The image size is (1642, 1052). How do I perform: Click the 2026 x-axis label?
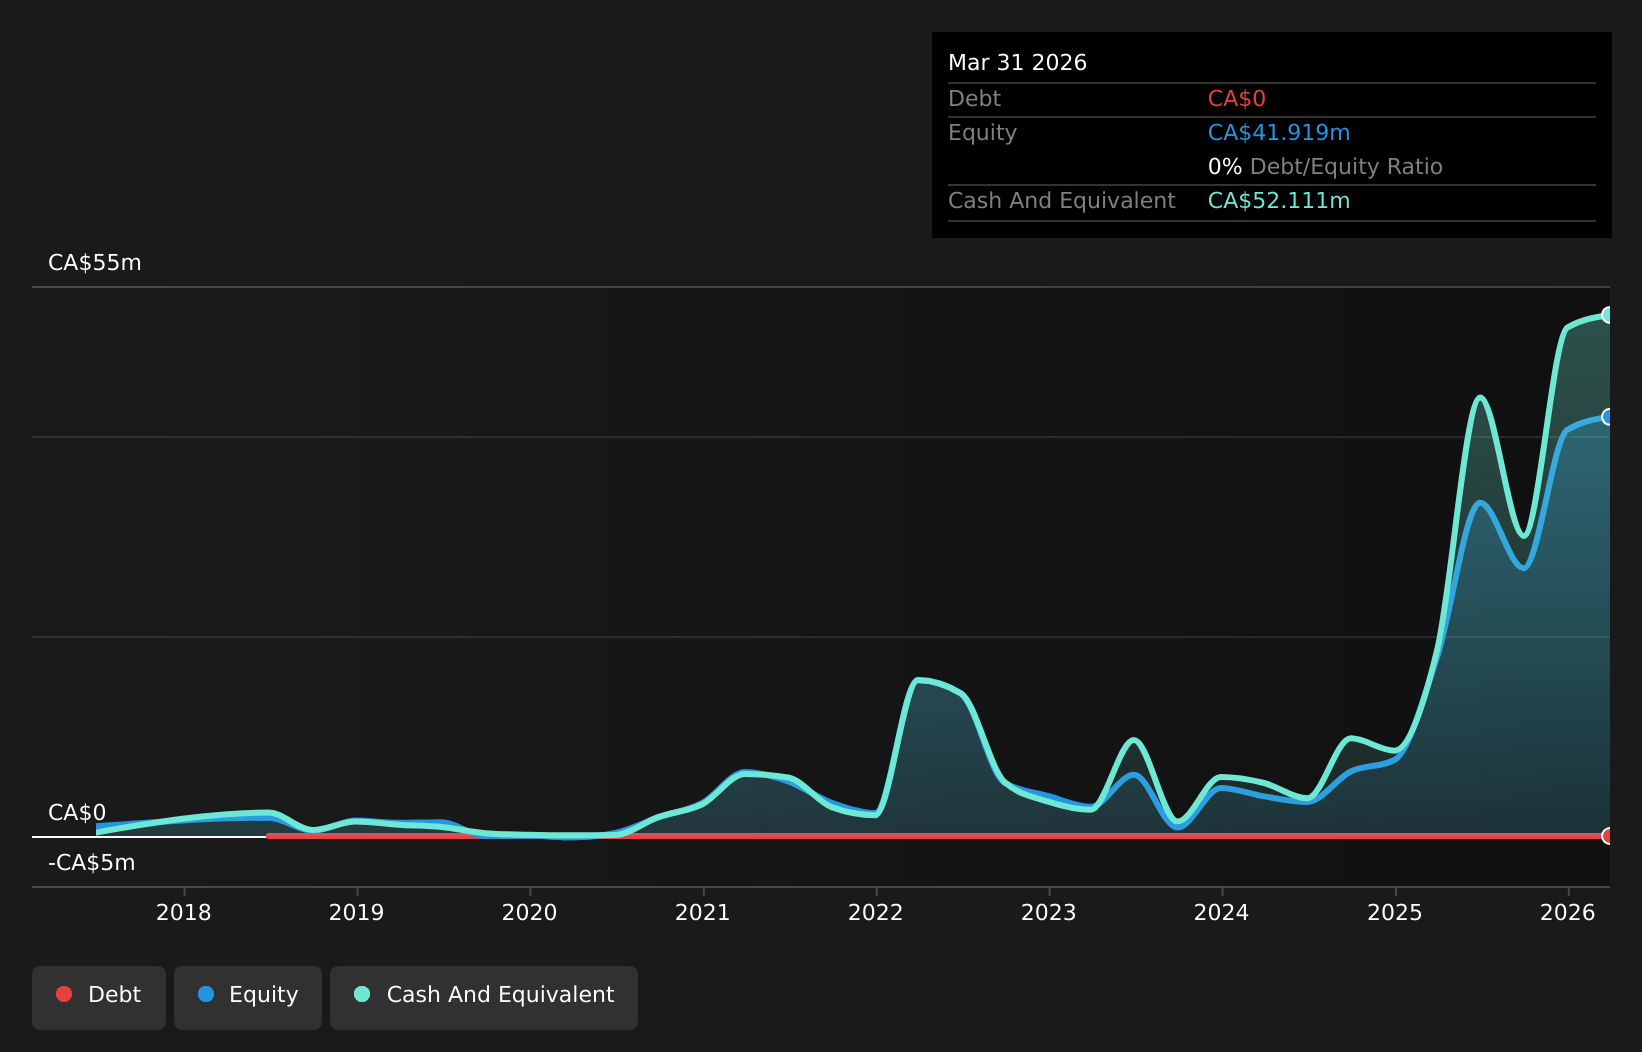[x=1568, y=912]
